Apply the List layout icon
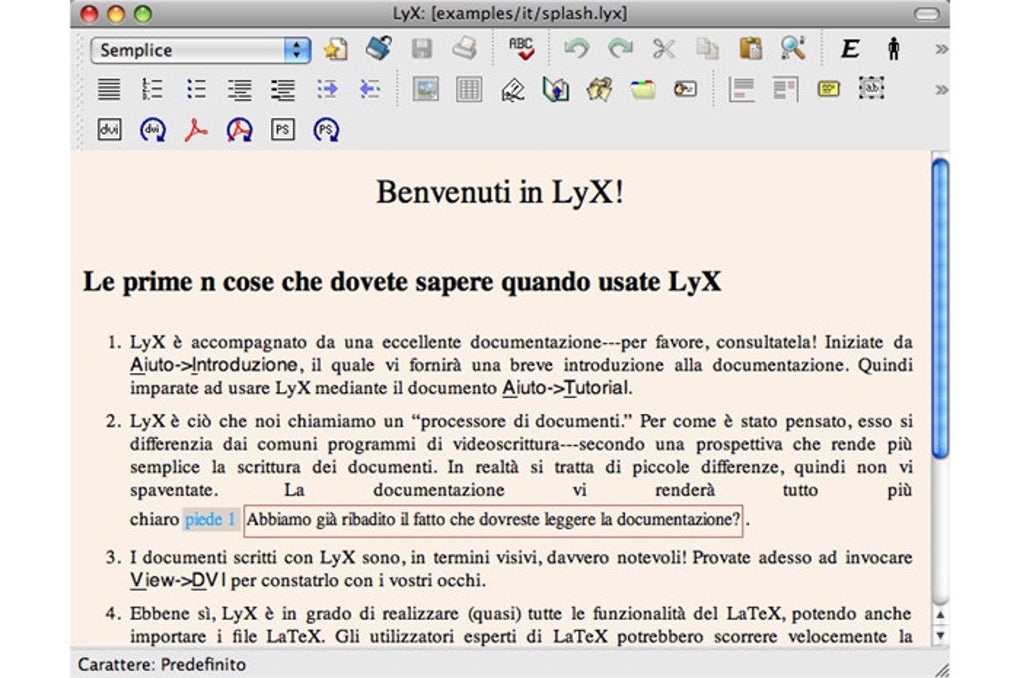This screenshot has height=678, width=1020. 239,89
